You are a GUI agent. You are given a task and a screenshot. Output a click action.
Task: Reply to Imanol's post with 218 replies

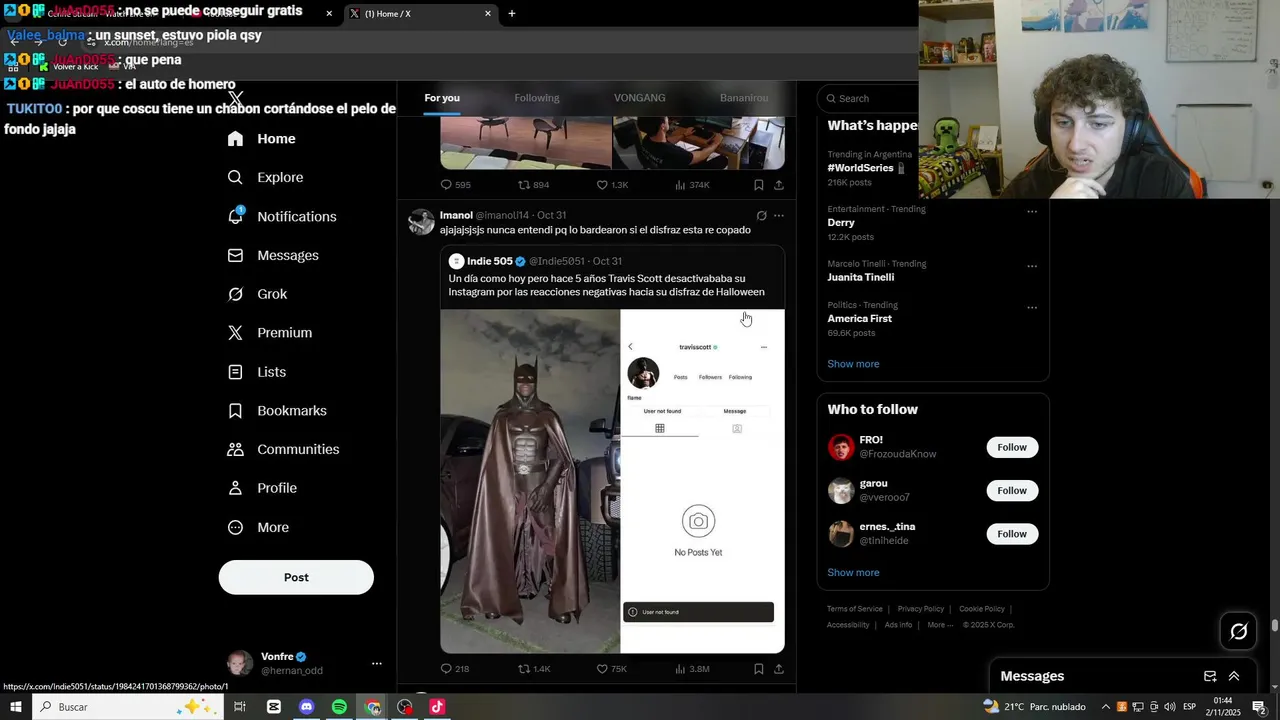tap(455, 669)
